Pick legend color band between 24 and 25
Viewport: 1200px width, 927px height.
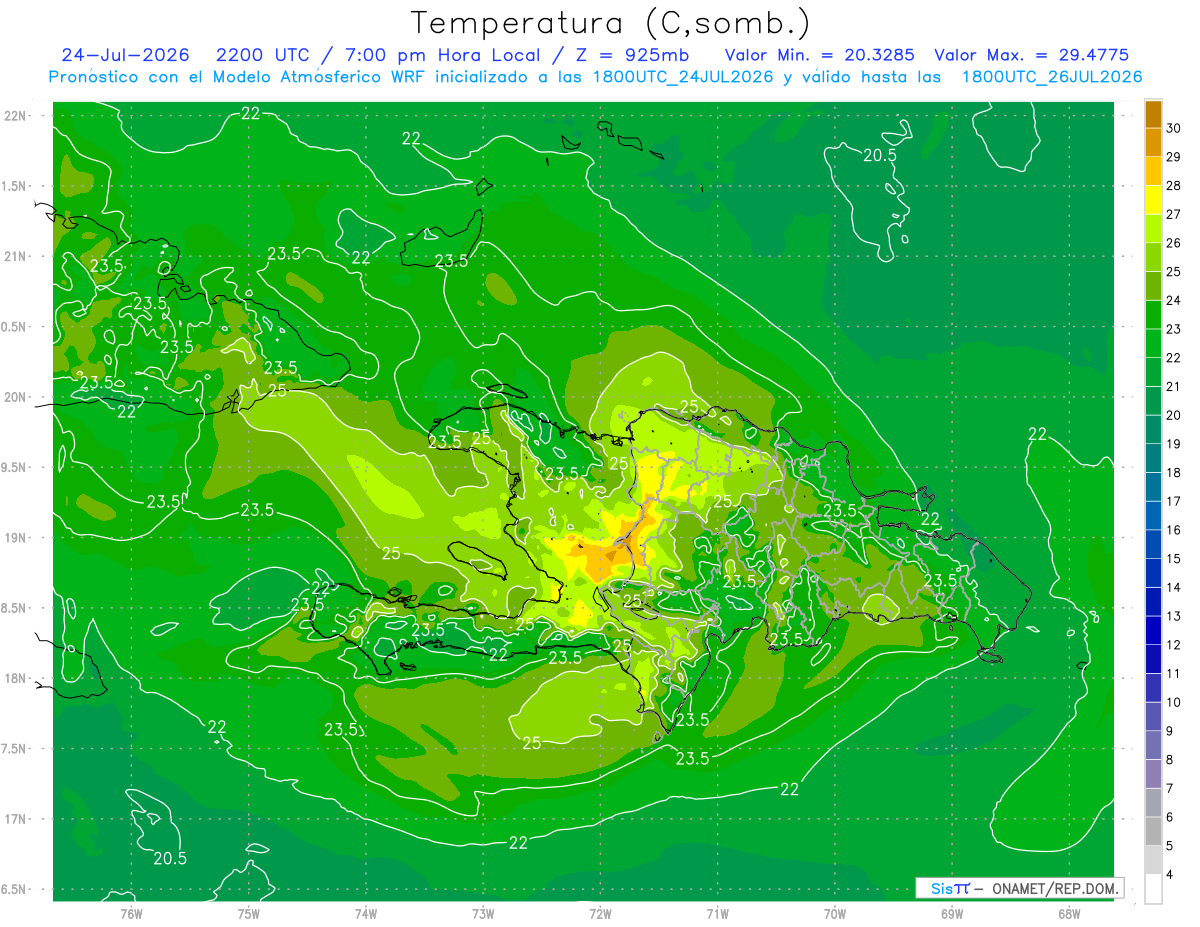(1153, 286)
